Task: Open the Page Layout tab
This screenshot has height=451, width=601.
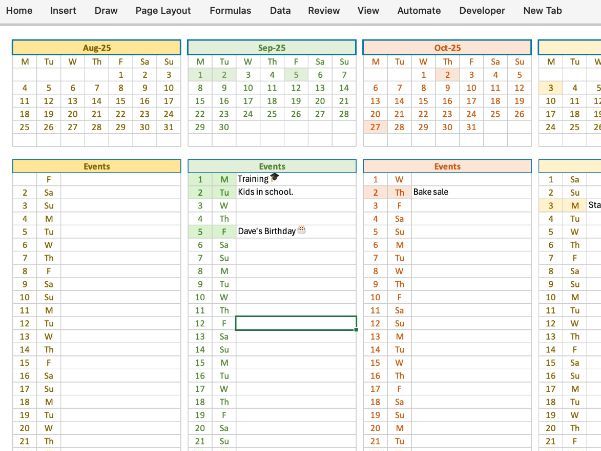Action: point(163,11)
